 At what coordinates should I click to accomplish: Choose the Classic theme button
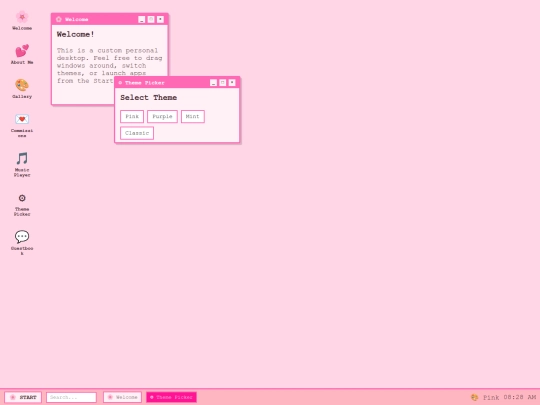(x=137, y=133)
